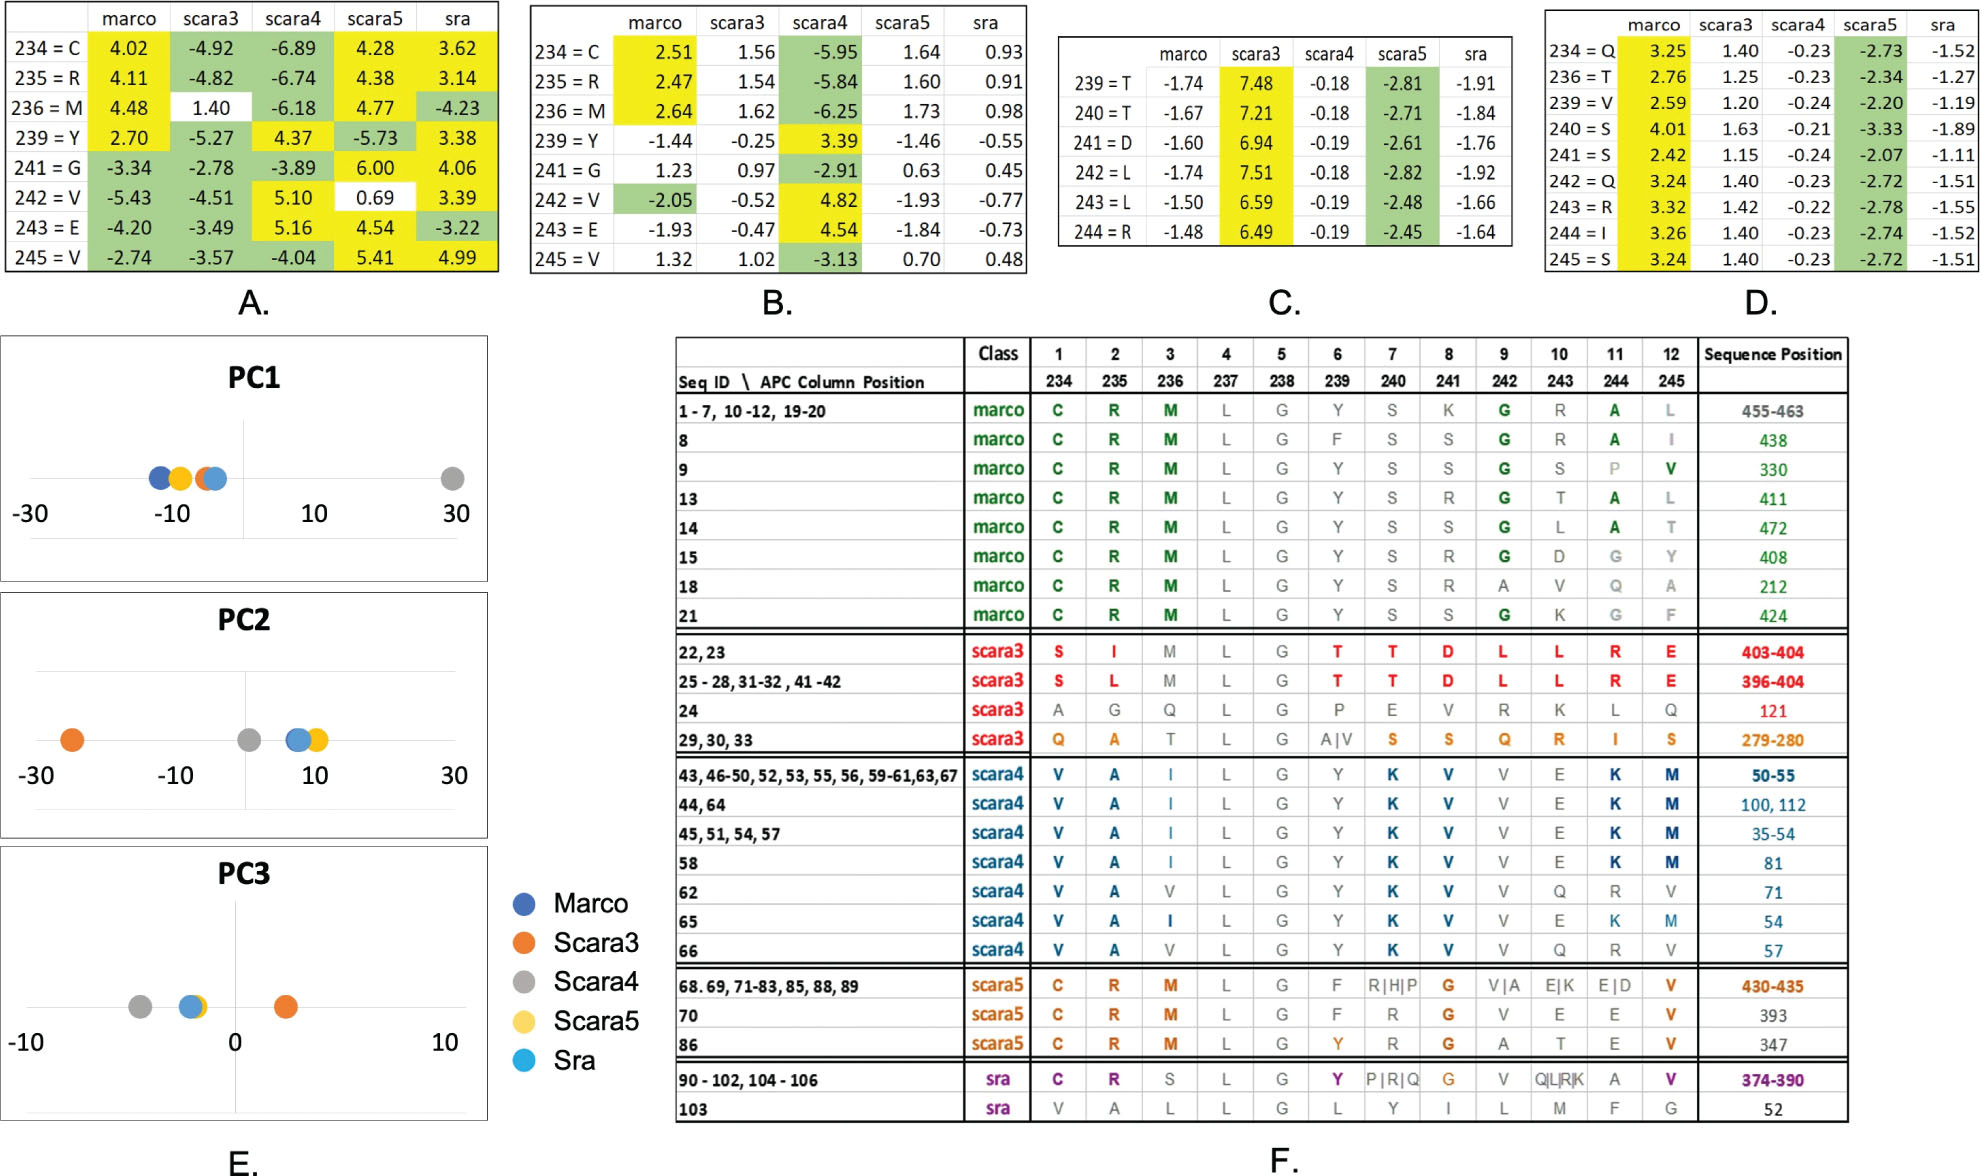Click the blue Marco legend dot

tap(524, 904)
